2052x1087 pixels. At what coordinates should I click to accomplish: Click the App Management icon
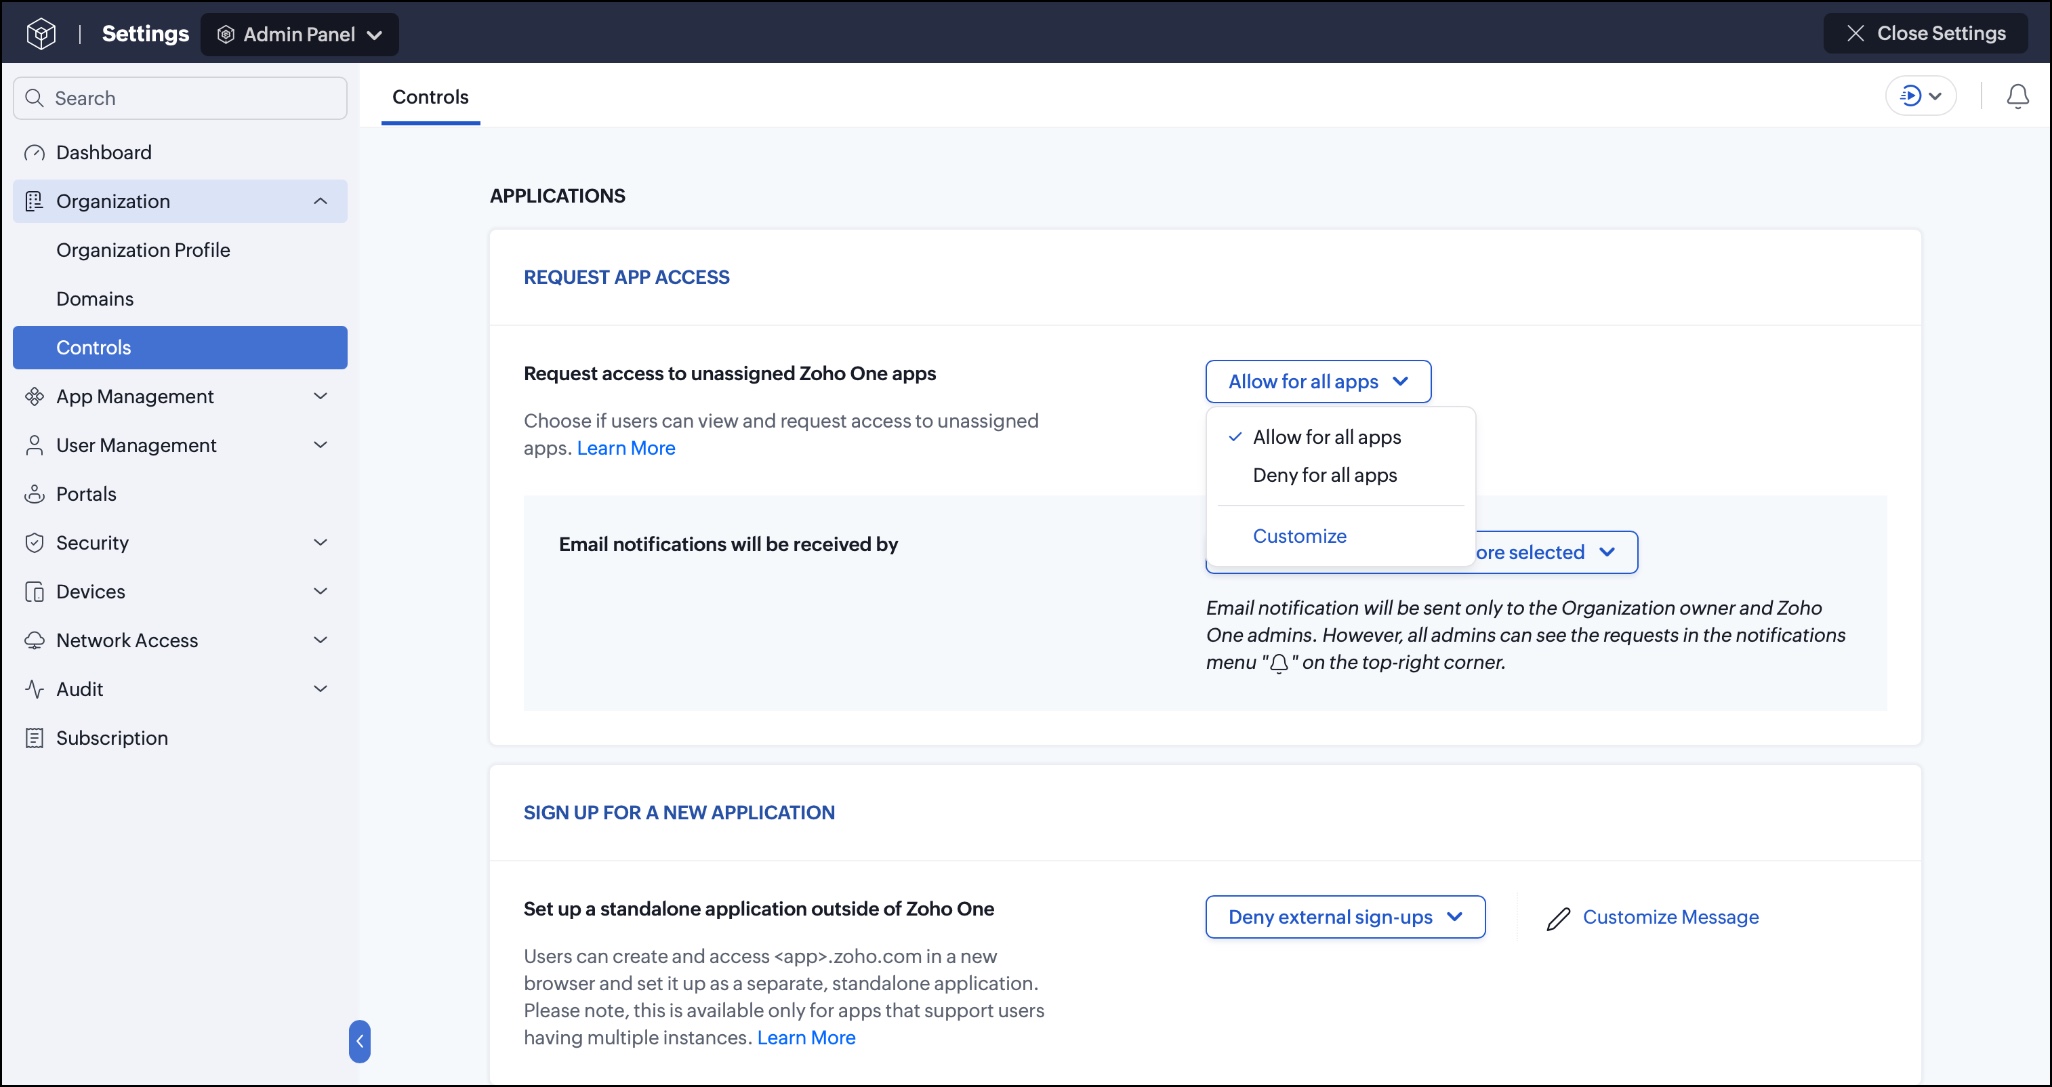tap(34, 396)
